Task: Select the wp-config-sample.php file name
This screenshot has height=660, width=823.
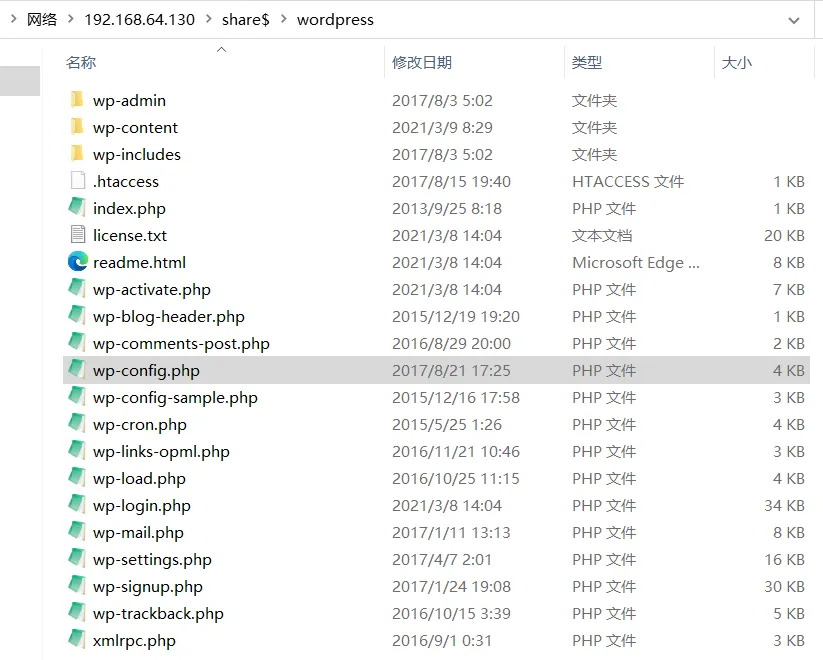Action: 175,397
